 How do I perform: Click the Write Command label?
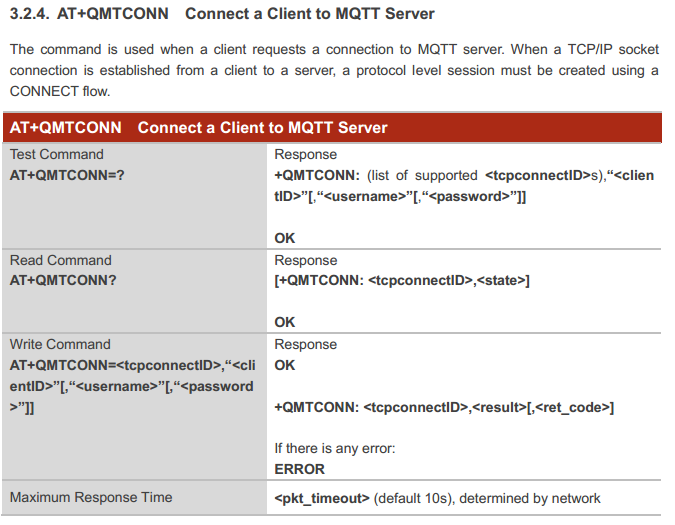click(x=60, y=344)
